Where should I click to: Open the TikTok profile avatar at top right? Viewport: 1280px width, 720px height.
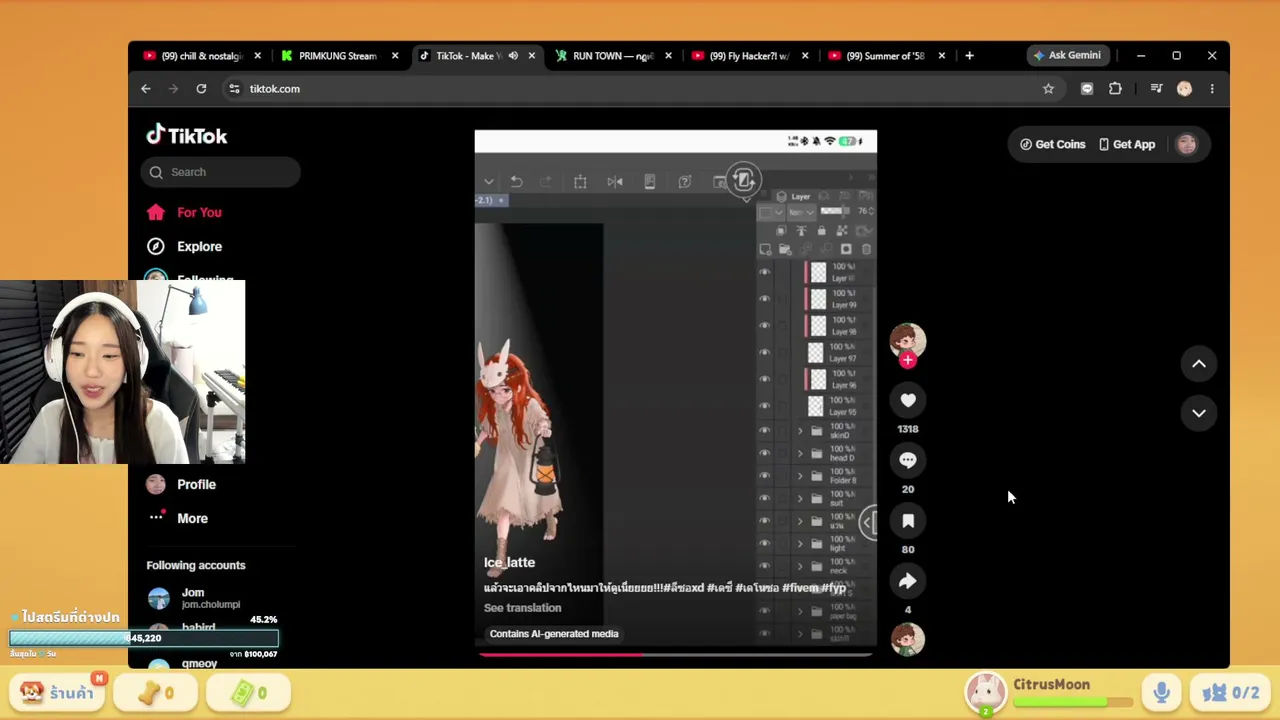click(1187, 144)
